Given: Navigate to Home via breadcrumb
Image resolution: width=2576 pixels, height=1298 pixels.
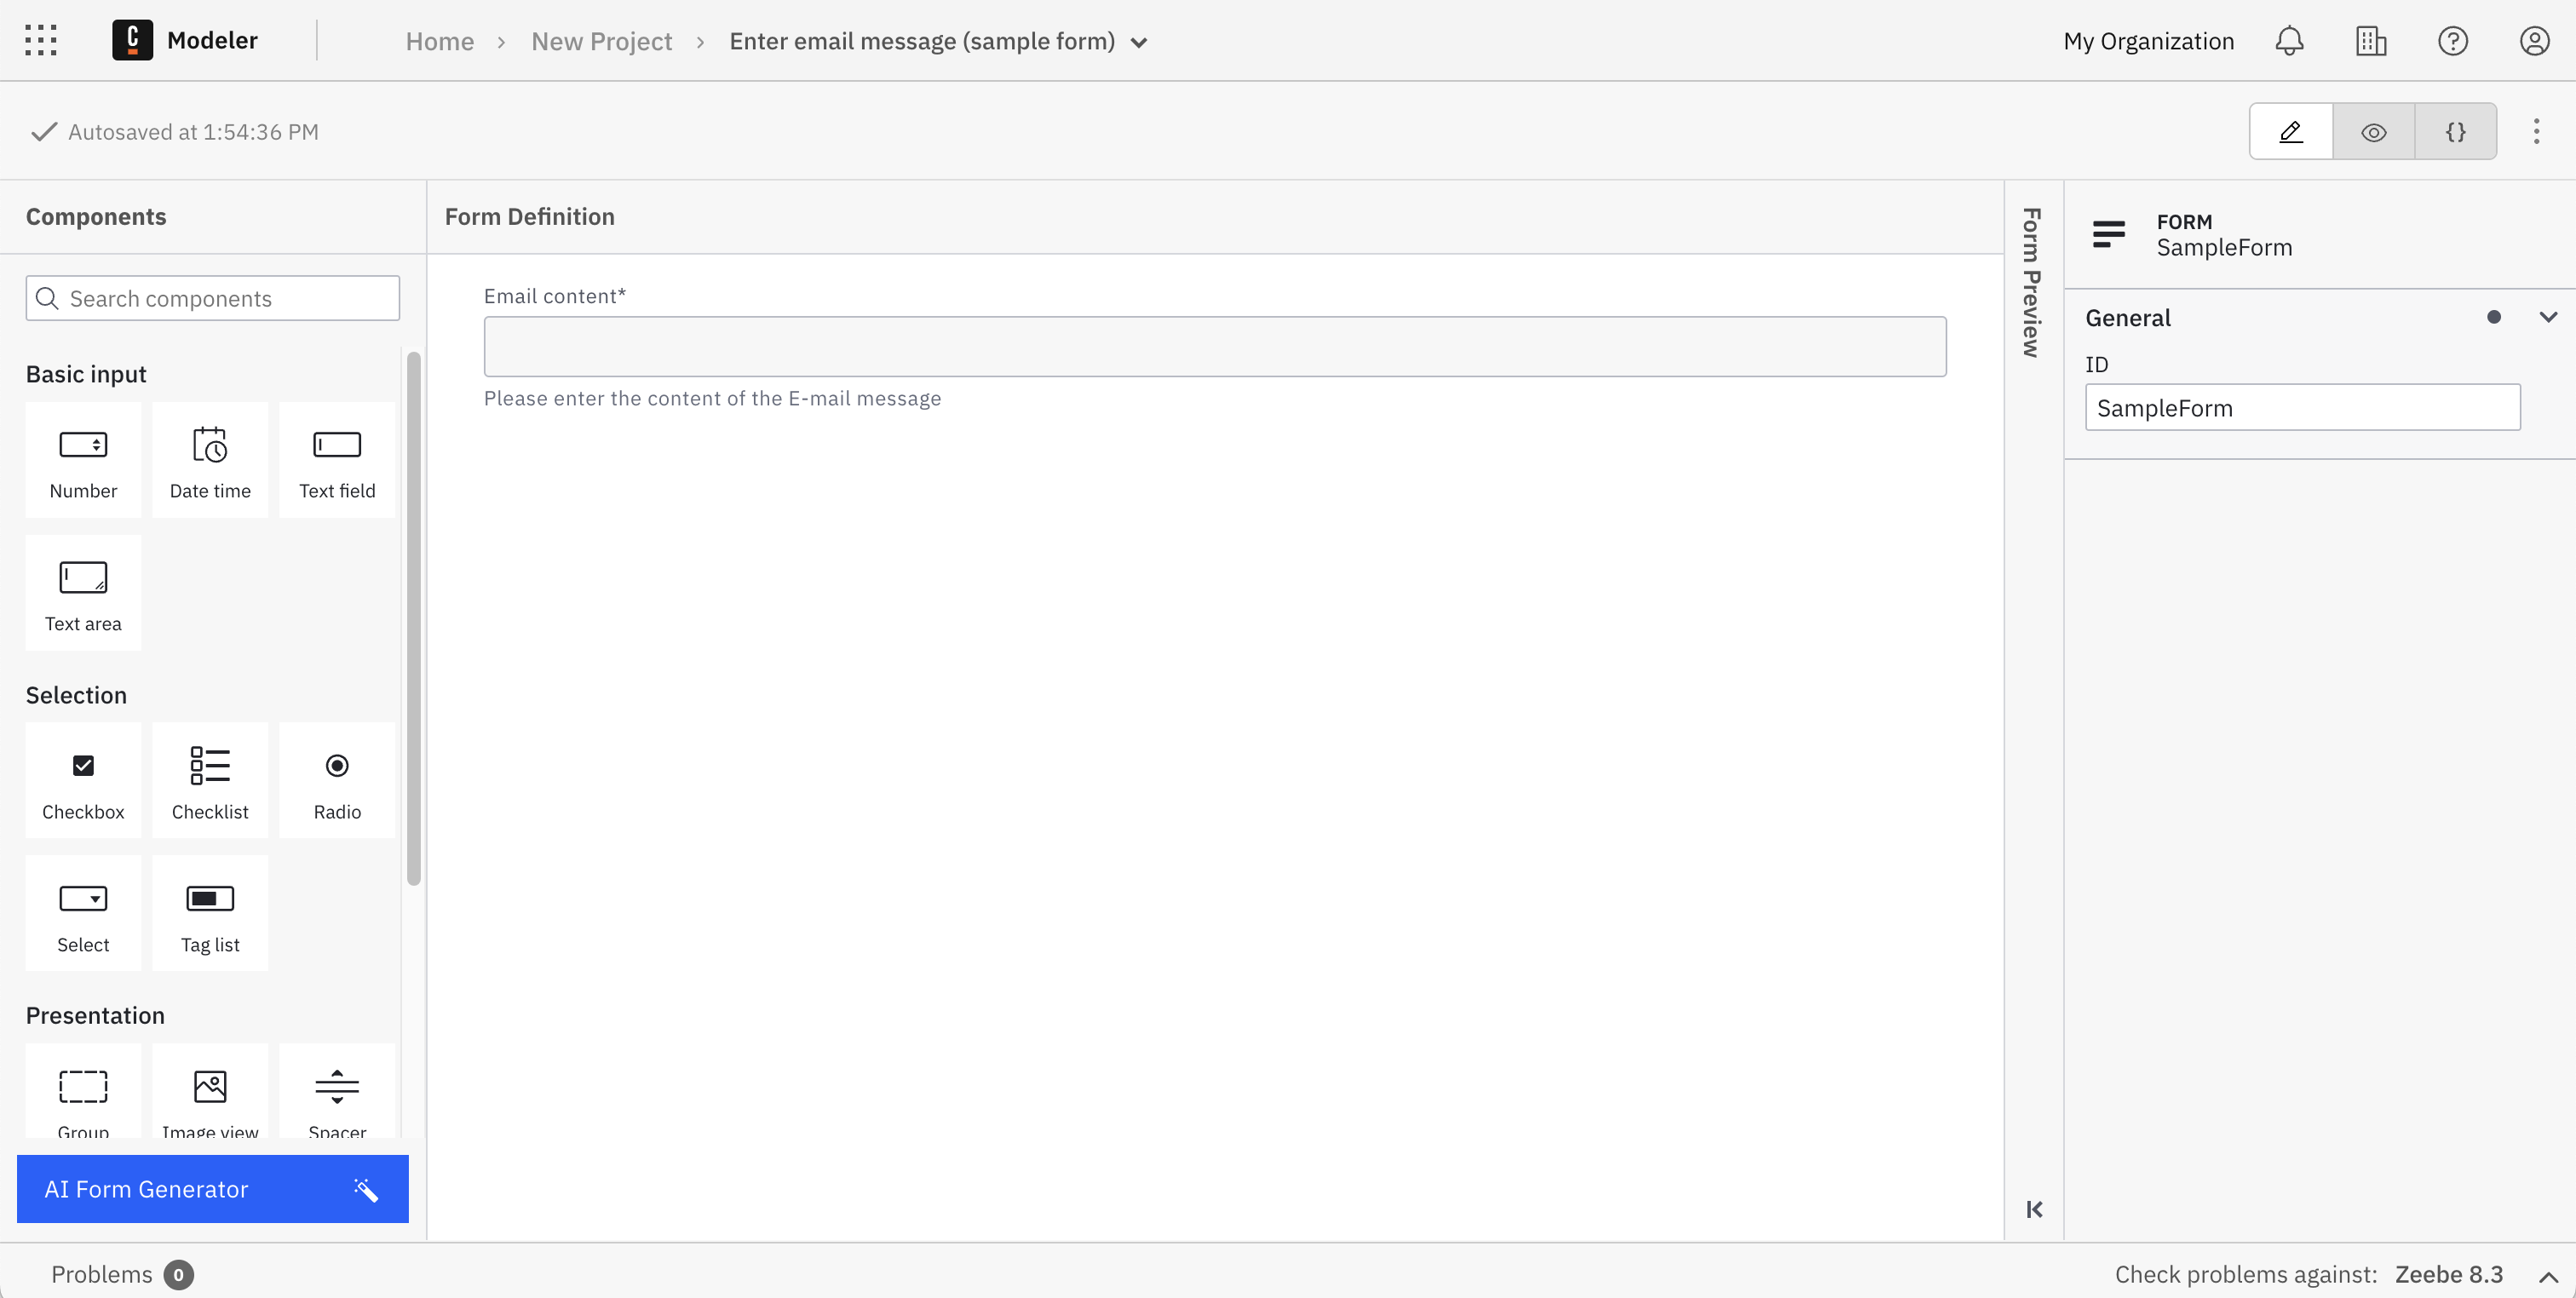Looking at the screenshot, I should (x=439, y=41).
